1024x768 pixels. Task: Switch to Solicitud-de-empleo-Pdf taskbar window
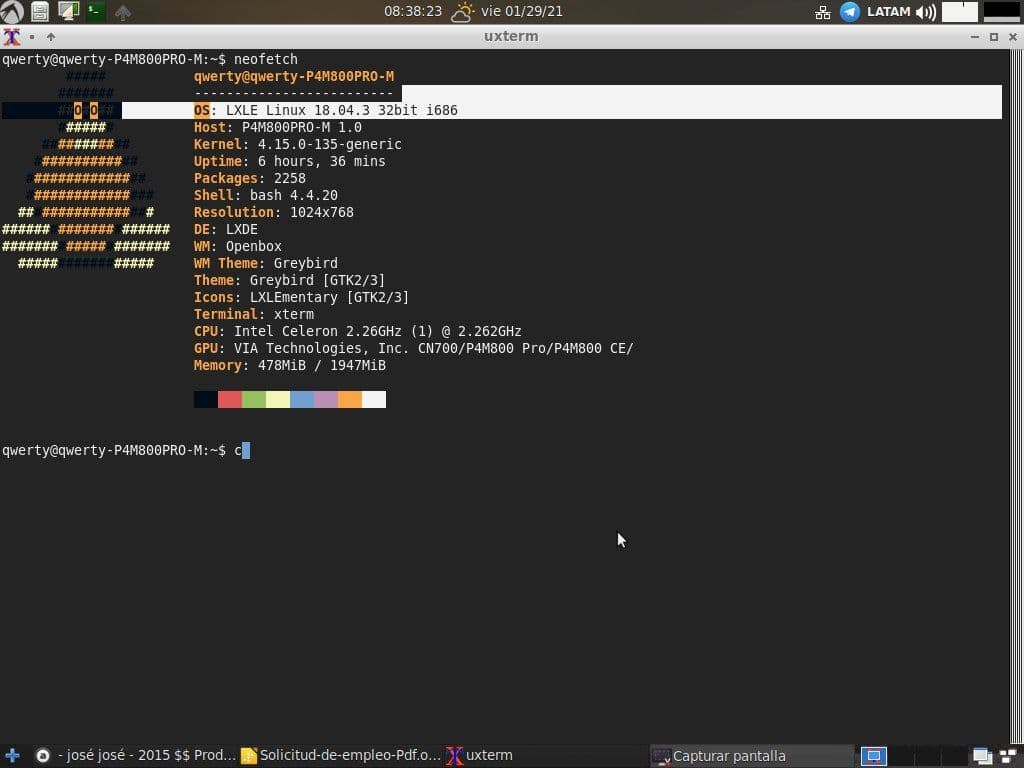click(340, 756)
